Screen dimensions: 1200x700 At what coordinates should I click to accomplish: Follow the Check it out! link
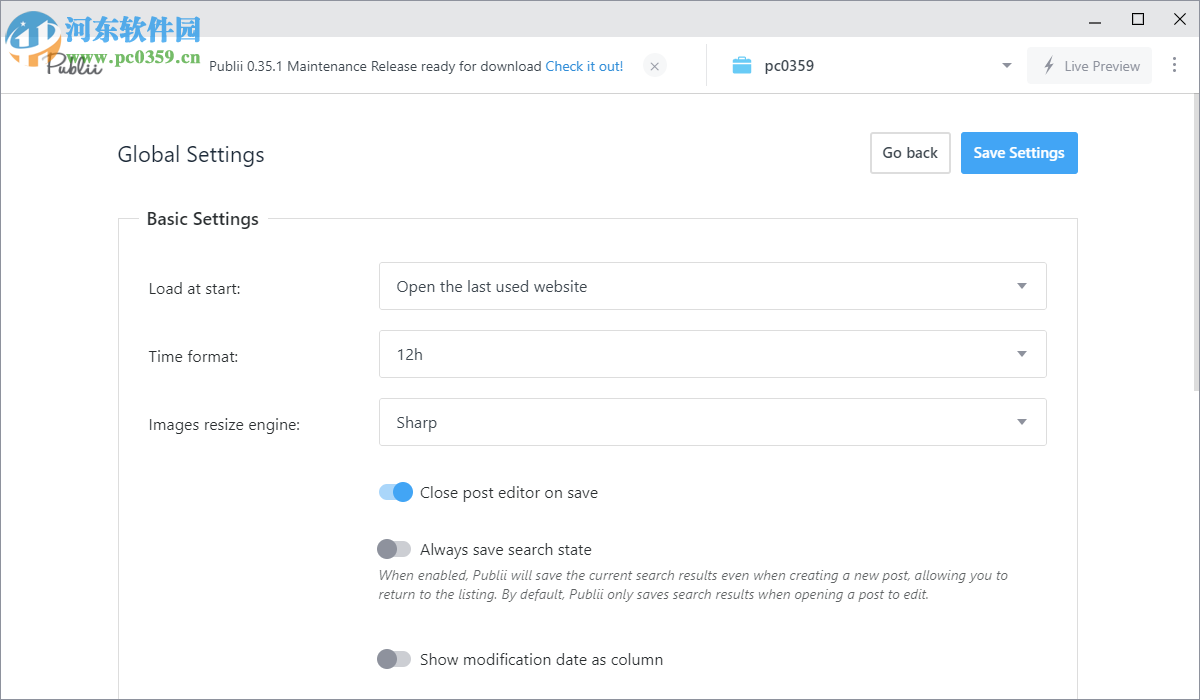click(x=584, y=66)
